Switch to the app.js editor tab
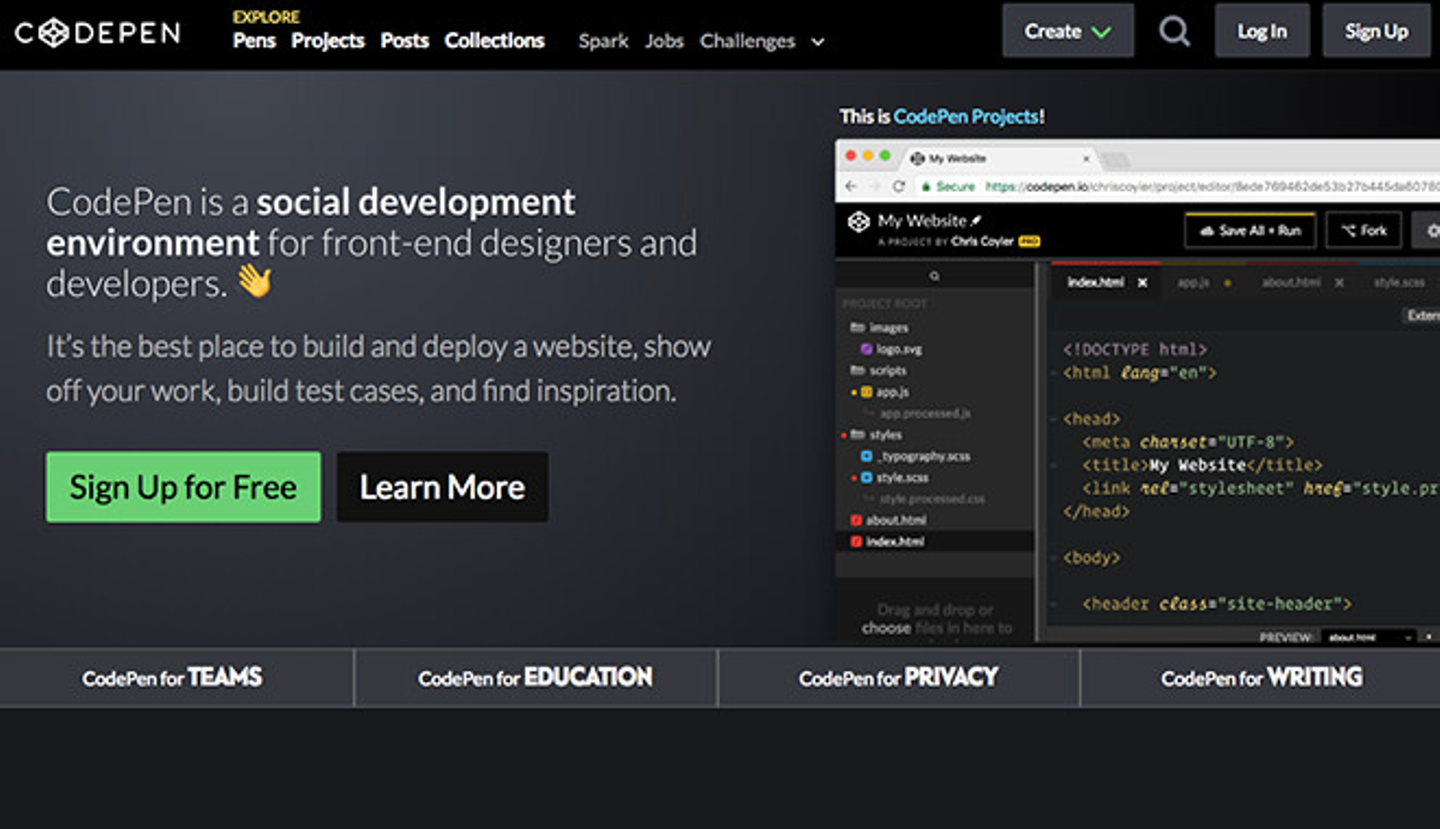The height and width of the screenshot is (829, 1440). [1193, 283]
